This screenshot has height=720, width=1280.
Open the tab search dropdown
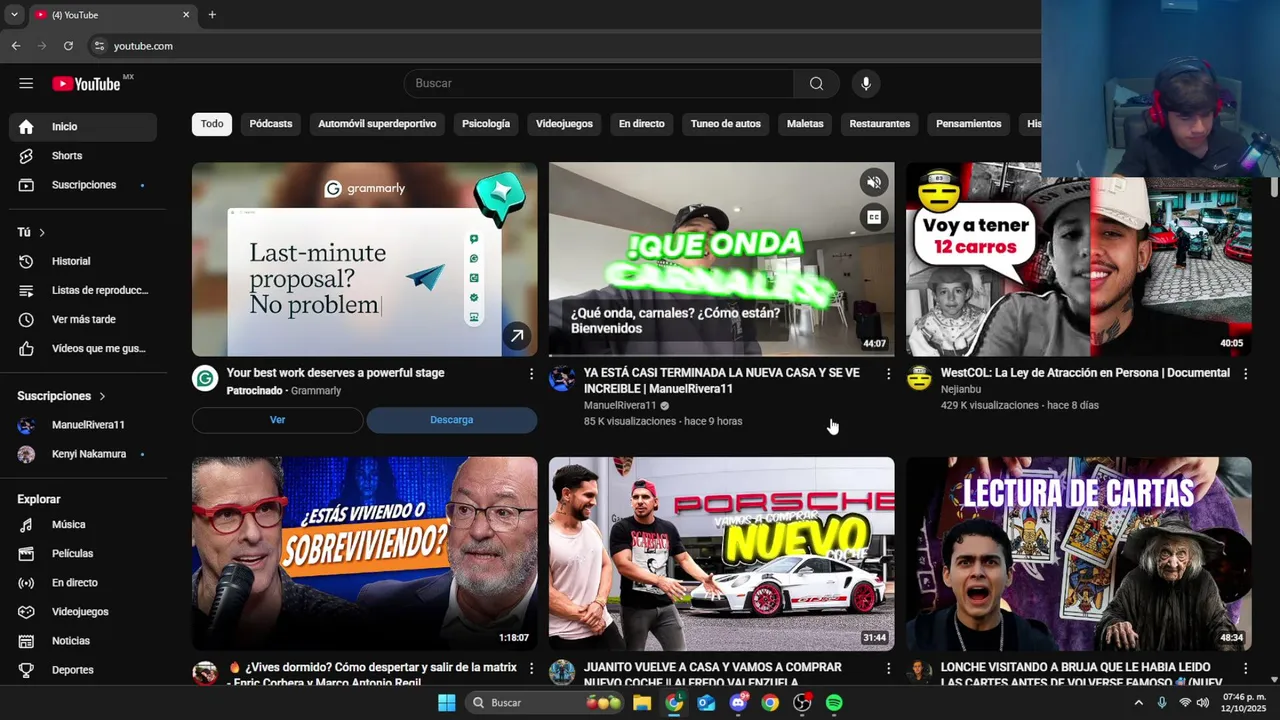pyautogui.click(x=14, y=15)
